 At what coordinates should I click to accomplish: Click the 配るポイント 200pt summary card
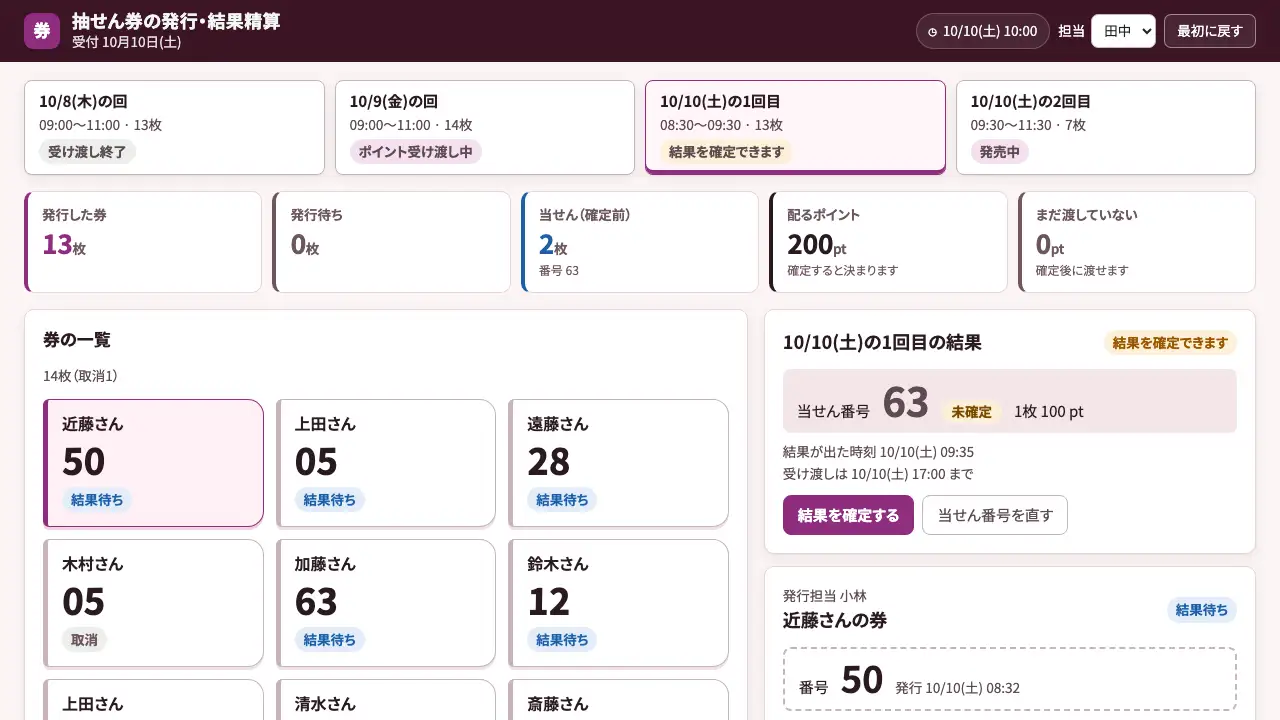(888, 242)
